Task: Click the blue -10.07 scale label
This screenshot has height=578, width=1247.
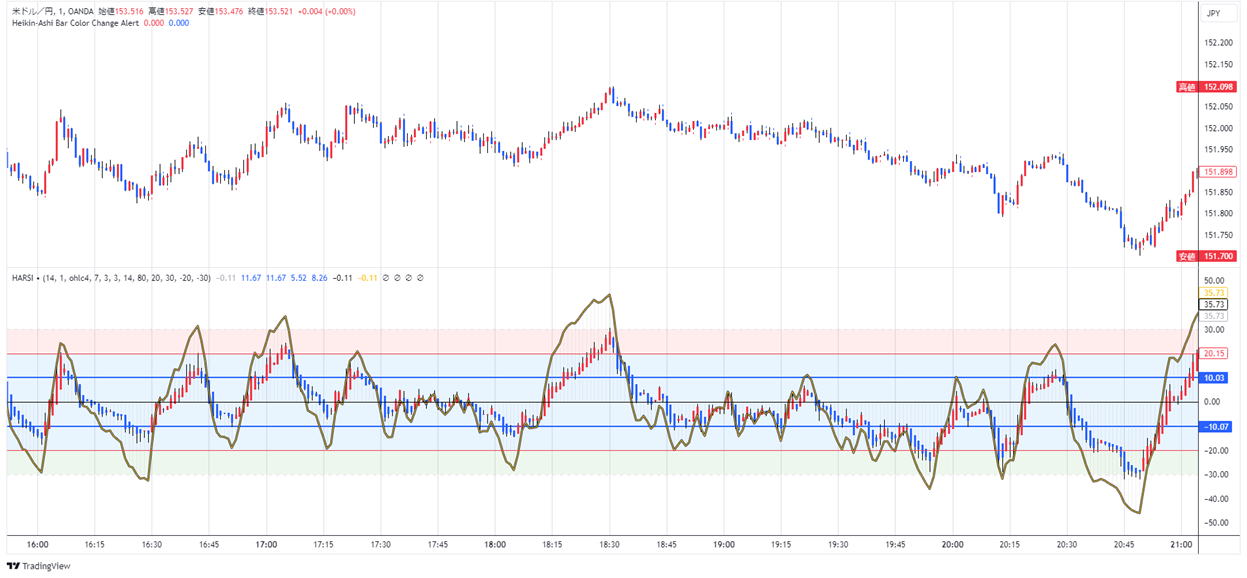Action: click(x=1215, y=426)
